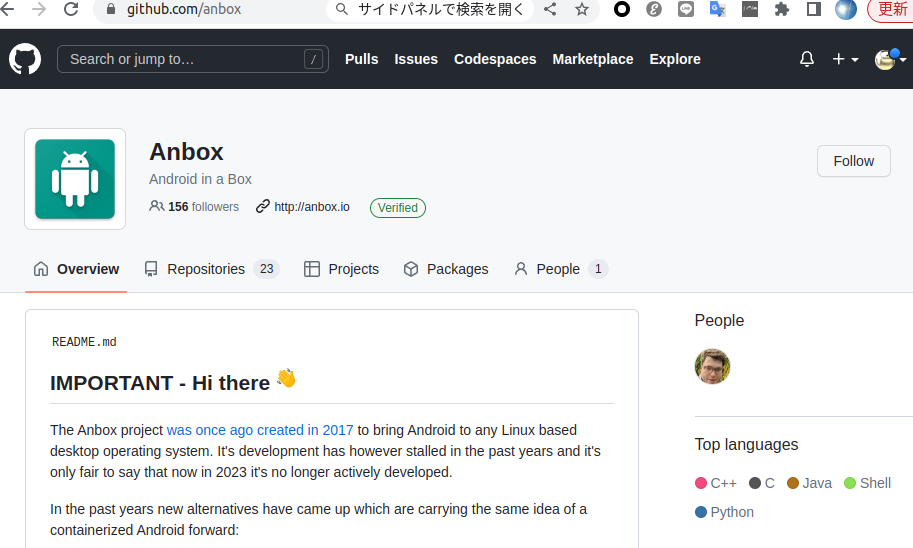Click the 'Top languages' heading
913x548 pixels.
pyautogui.click(x=746, y=444)
